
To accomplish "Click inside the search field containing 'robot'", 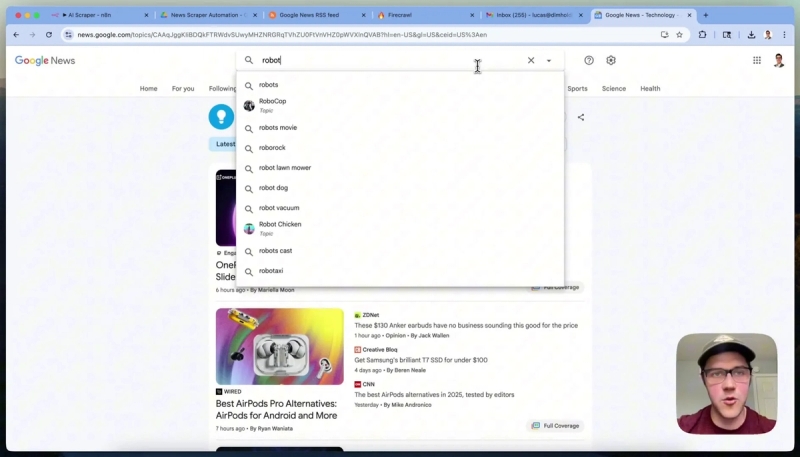I will [393, 60].
